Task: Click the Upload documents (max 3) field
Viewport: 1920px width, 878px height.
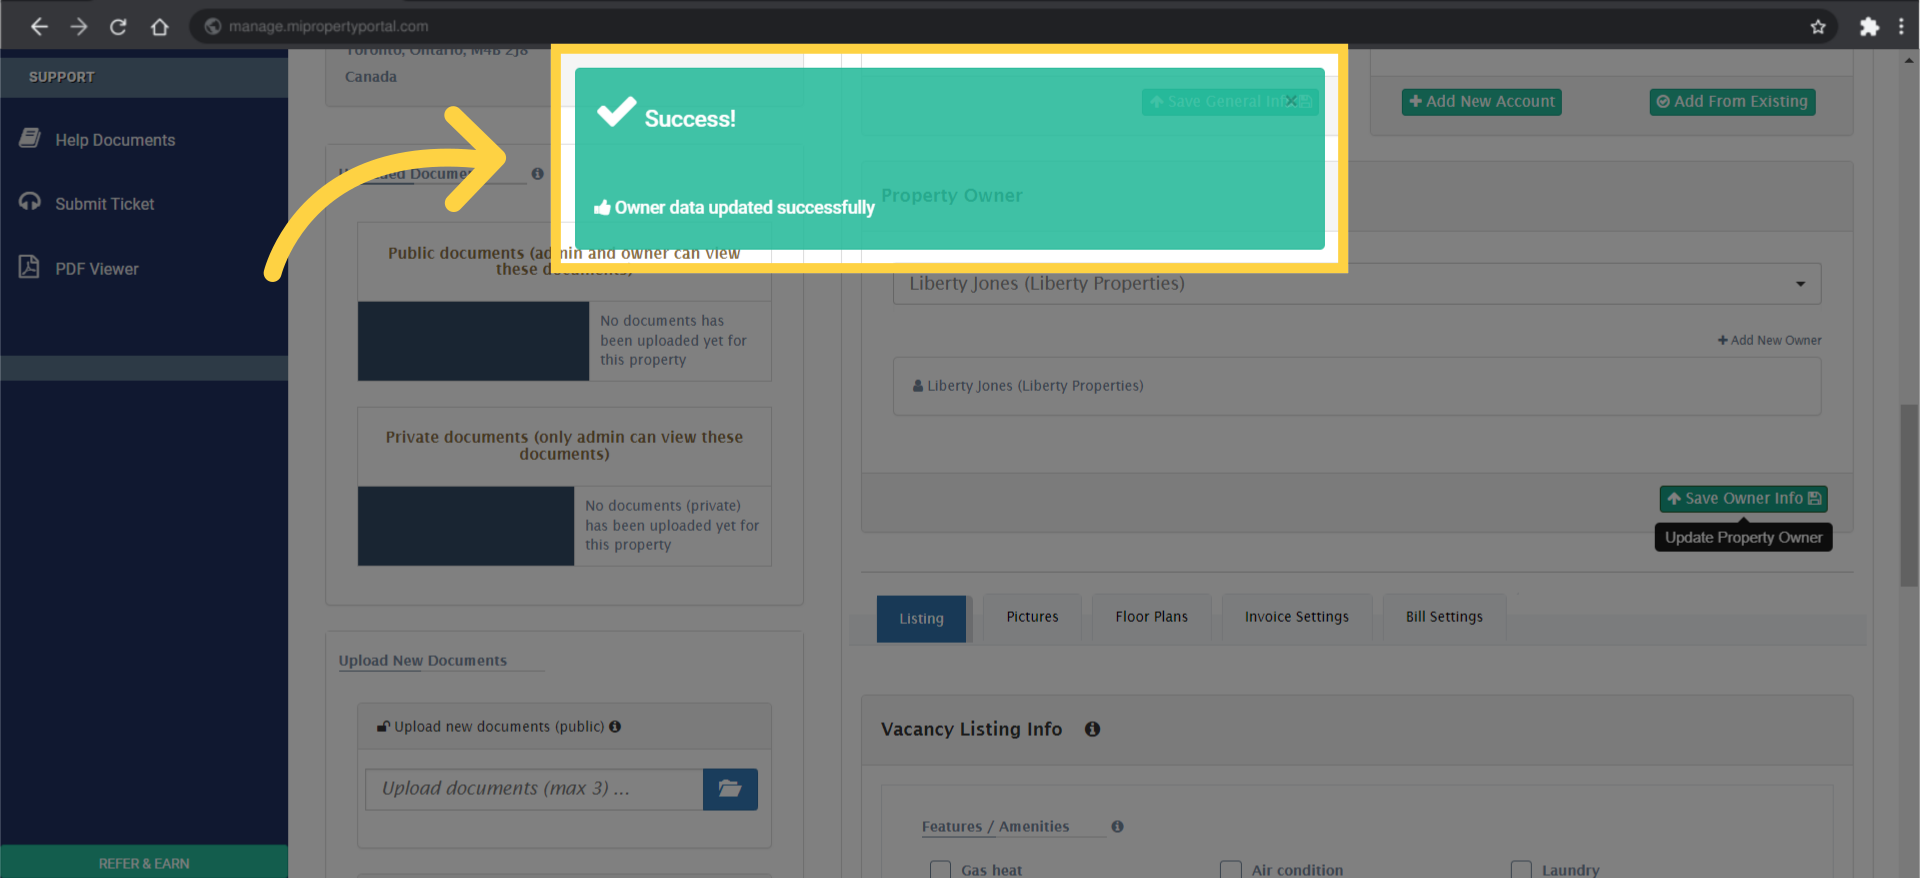Action: click(x=534, y=789)
